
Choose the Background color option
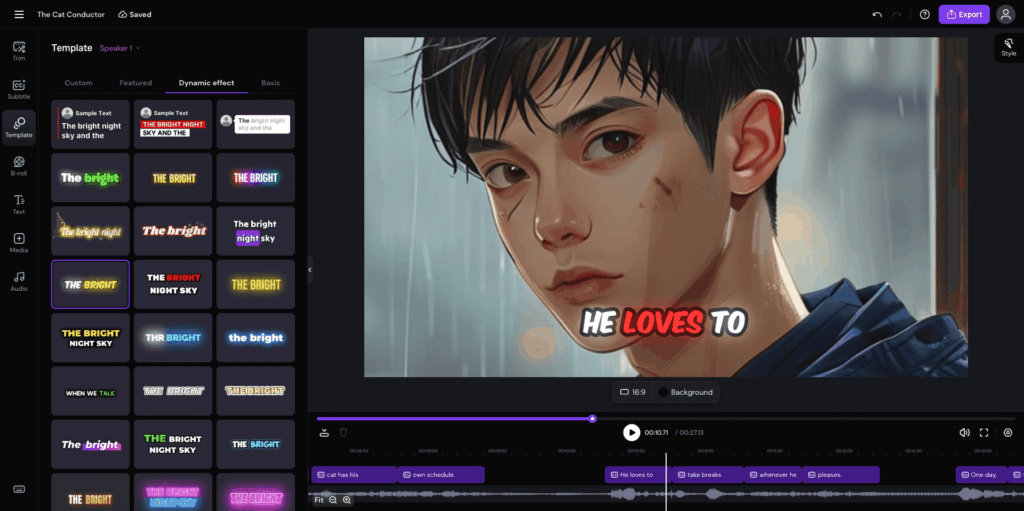coord(685,392)
